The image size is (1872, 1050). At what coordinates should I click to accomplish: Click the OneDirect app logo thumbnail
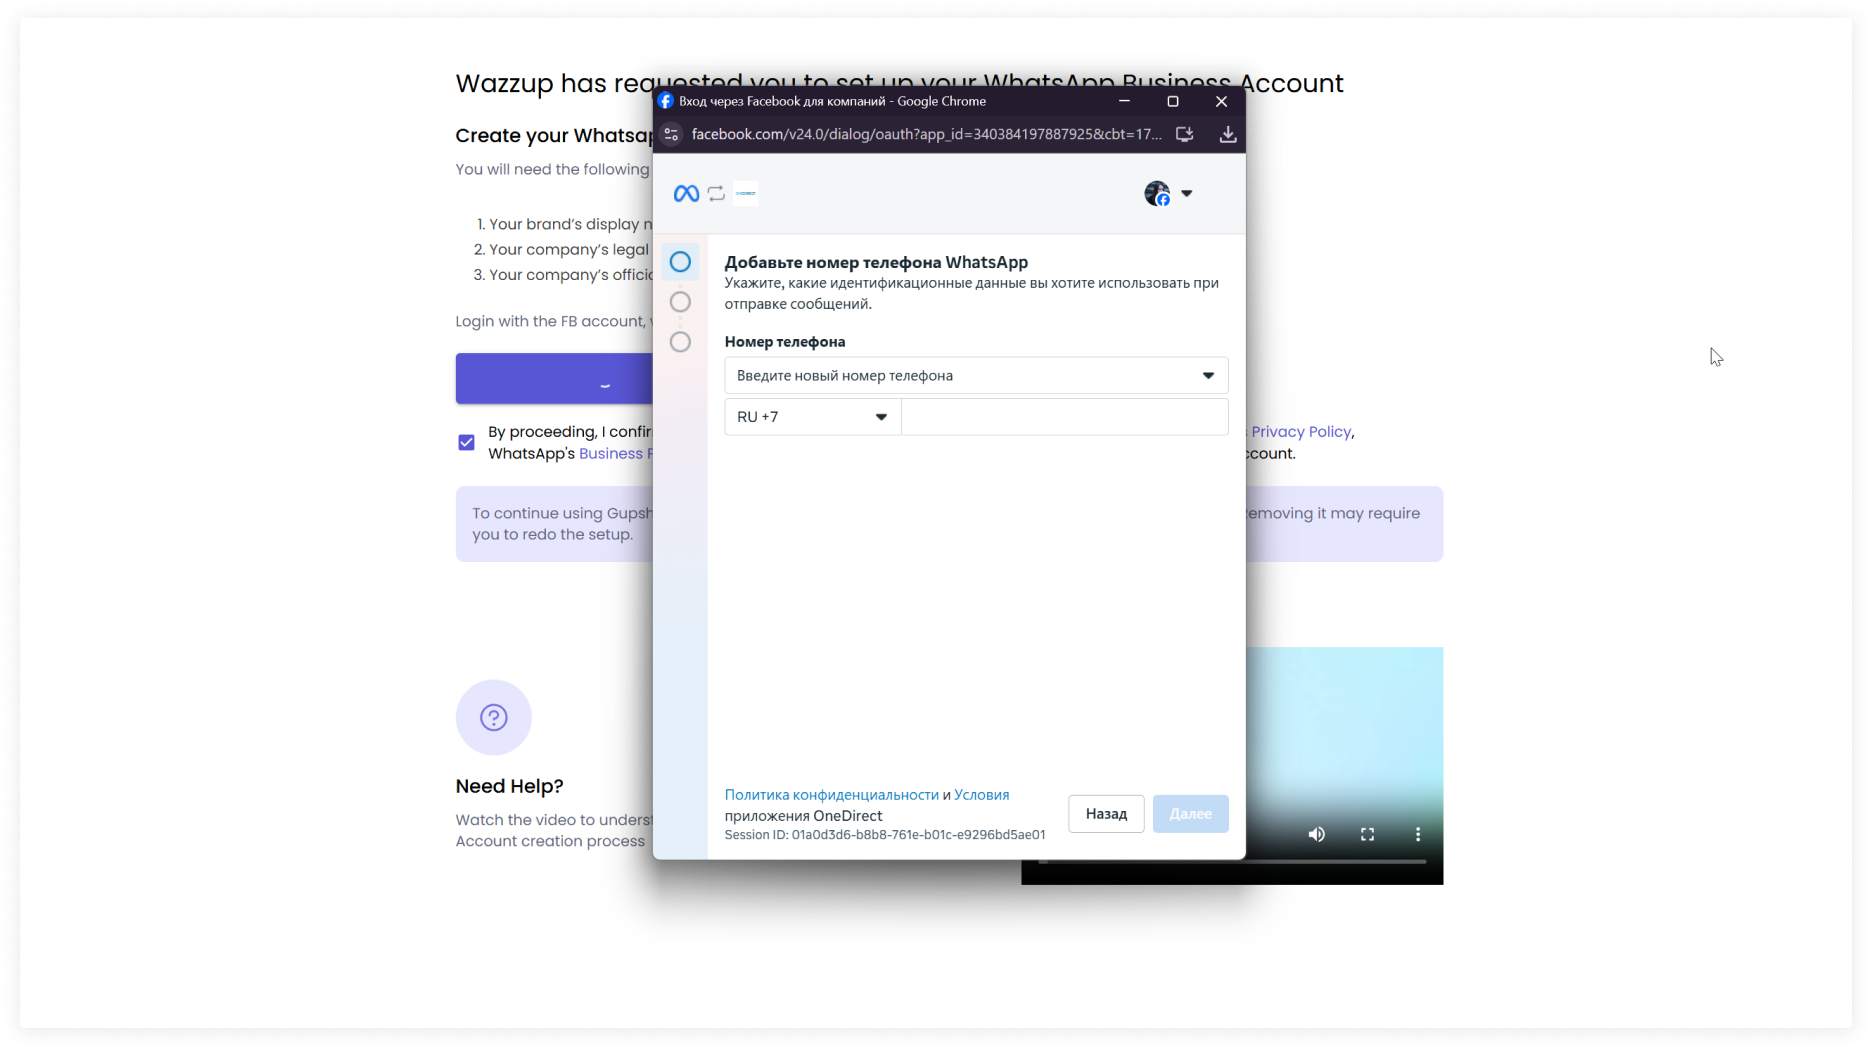pos(746,194)
